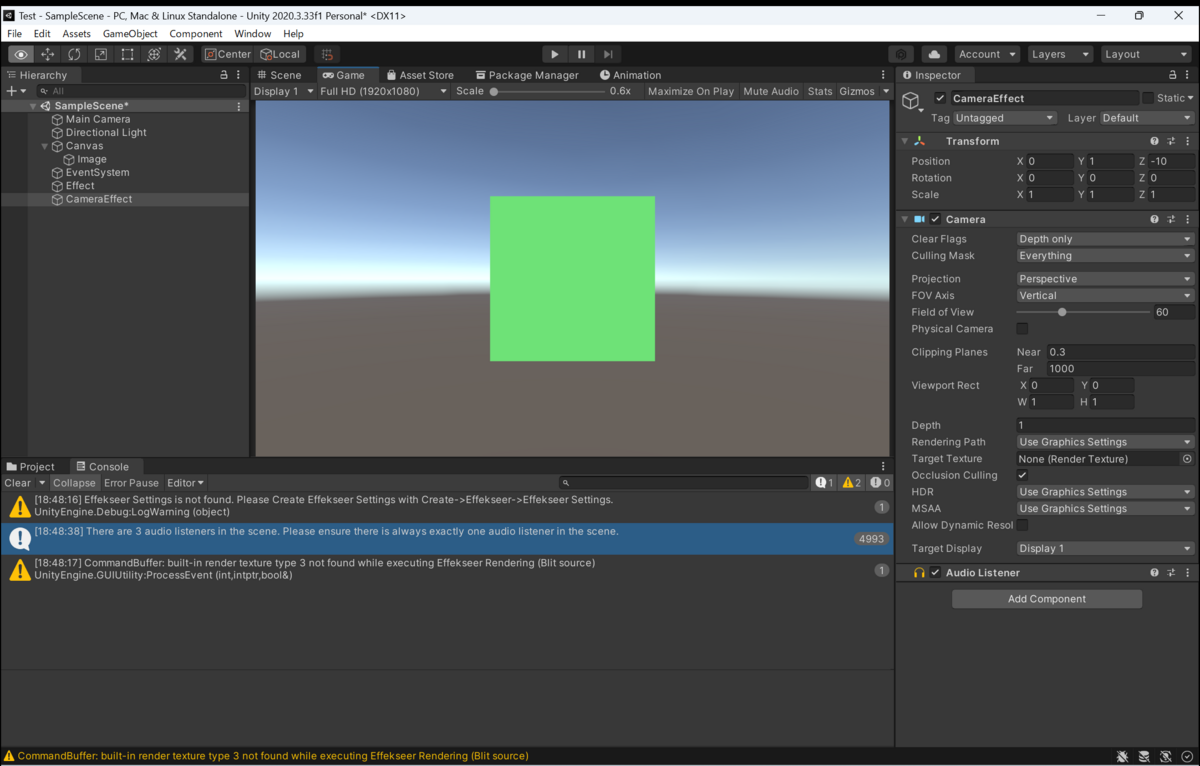
Task: Open the Inspector panel options menu
Action: (x=1188, y=75)
